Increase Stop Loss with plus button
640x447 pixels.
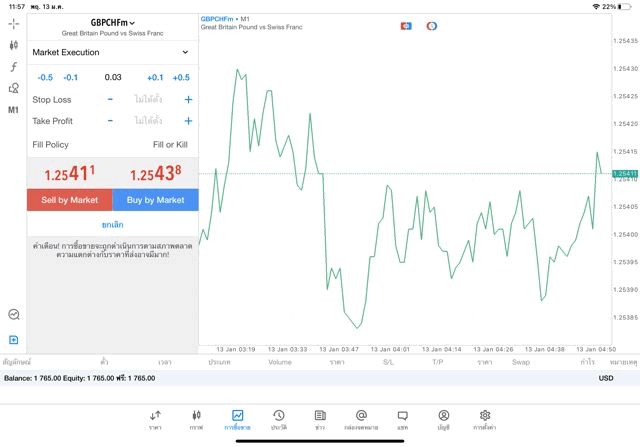click(188, 100)
